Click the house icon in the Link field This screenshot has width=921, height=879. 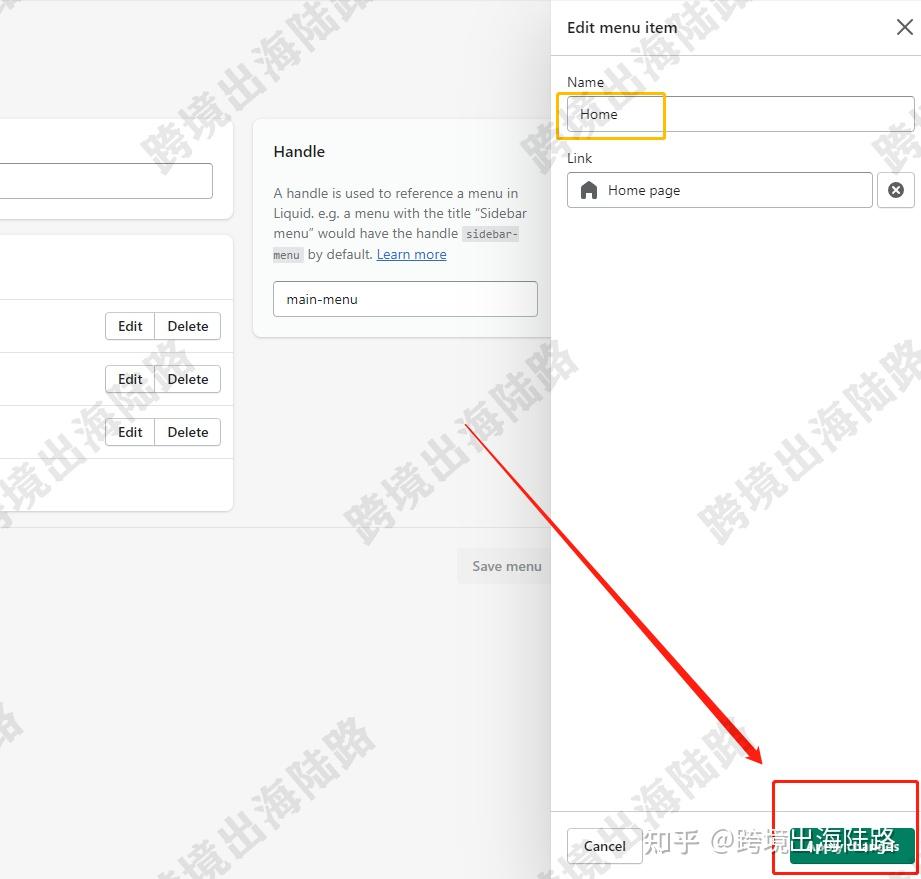tap(589, 190)
